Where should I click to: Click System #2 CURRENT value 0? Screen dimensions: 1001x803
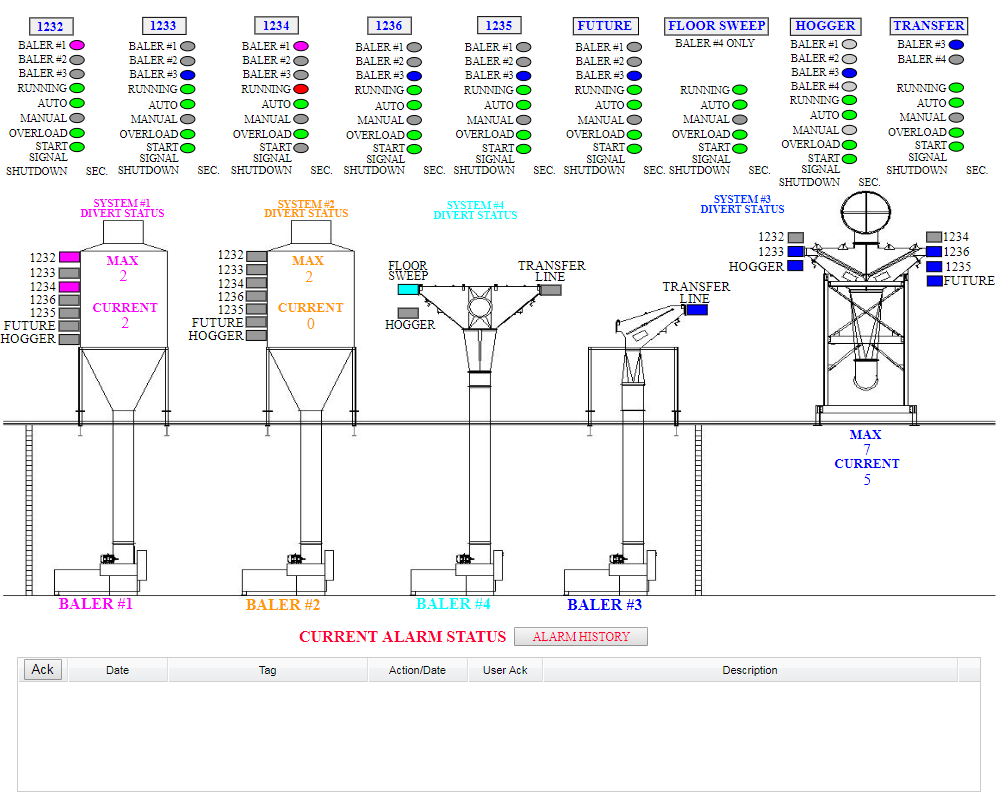[x=310, y=324]
